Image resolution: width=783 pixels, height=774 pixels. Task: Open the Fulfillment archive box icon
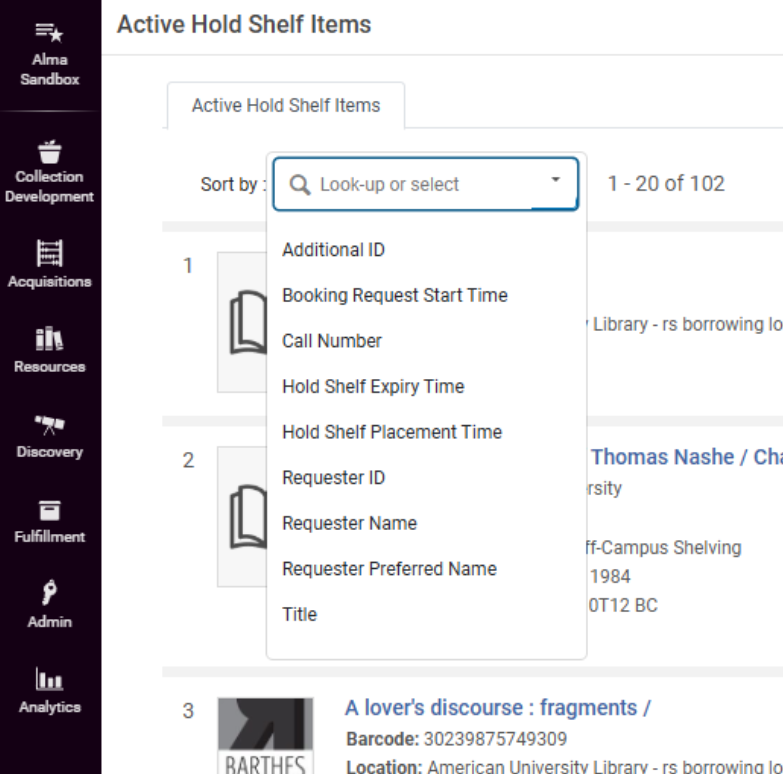click(x=49, y=509)
